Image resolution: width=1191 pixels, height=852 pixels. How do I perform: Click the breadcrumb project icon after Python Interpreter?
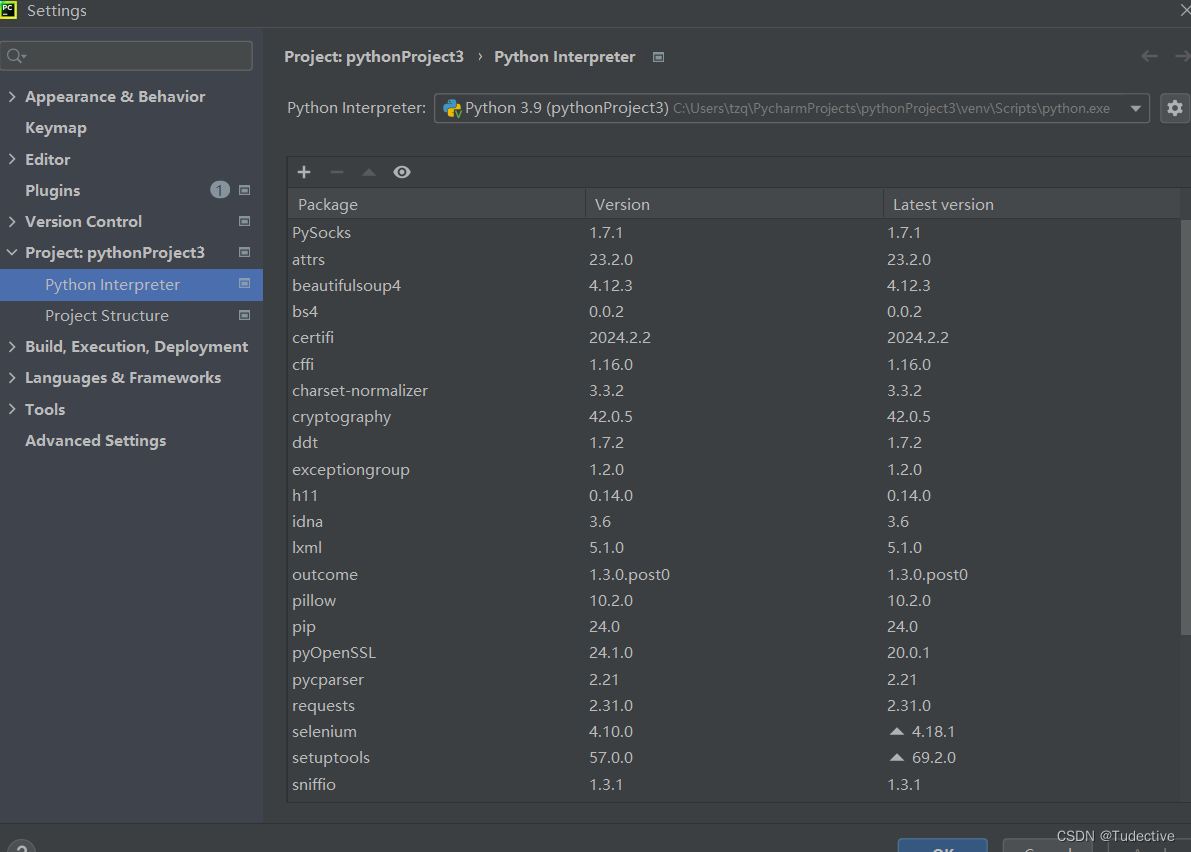[x=659, y=57]
